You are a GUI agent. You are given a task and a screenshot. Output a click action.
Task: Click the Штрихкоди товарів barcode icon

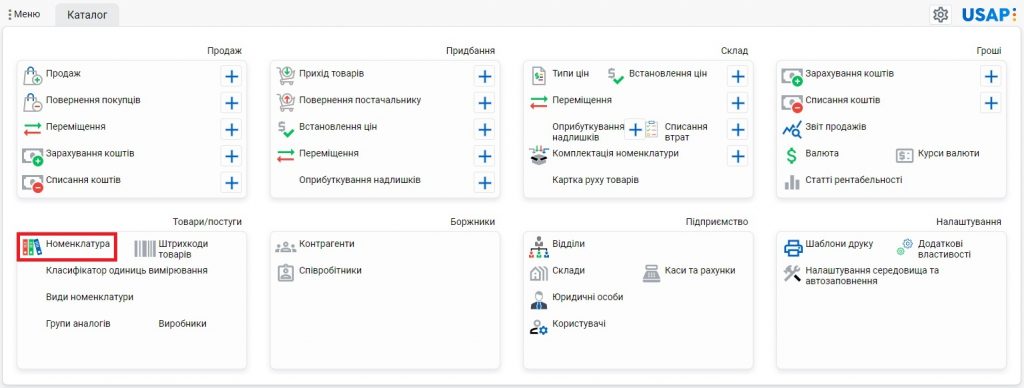tap(145, 249)
